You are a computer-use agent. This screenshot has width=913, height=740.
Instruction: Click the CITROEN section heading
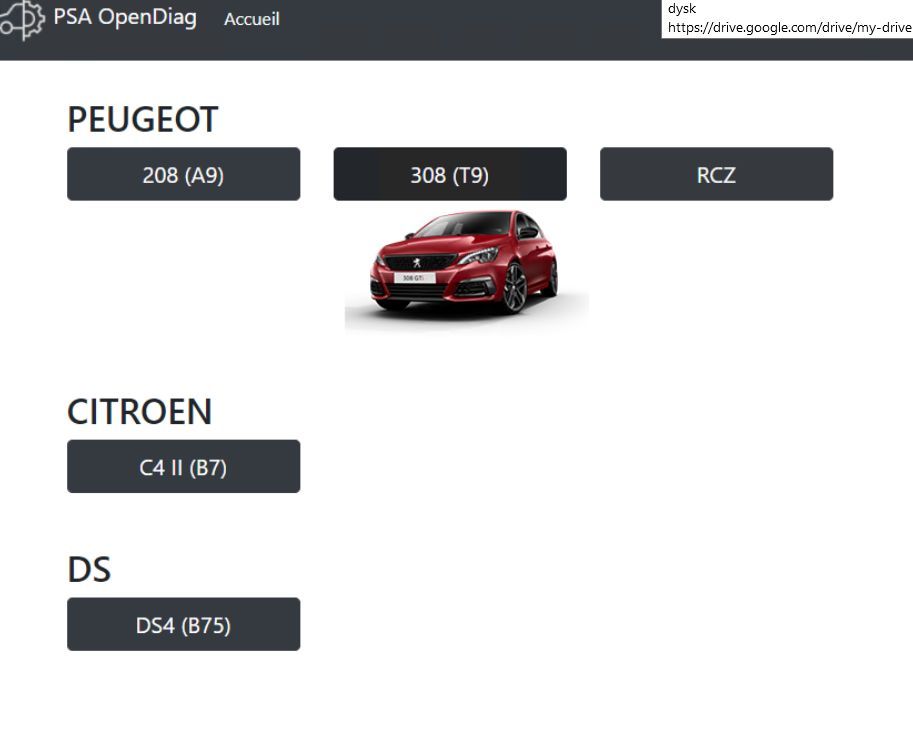140,412
